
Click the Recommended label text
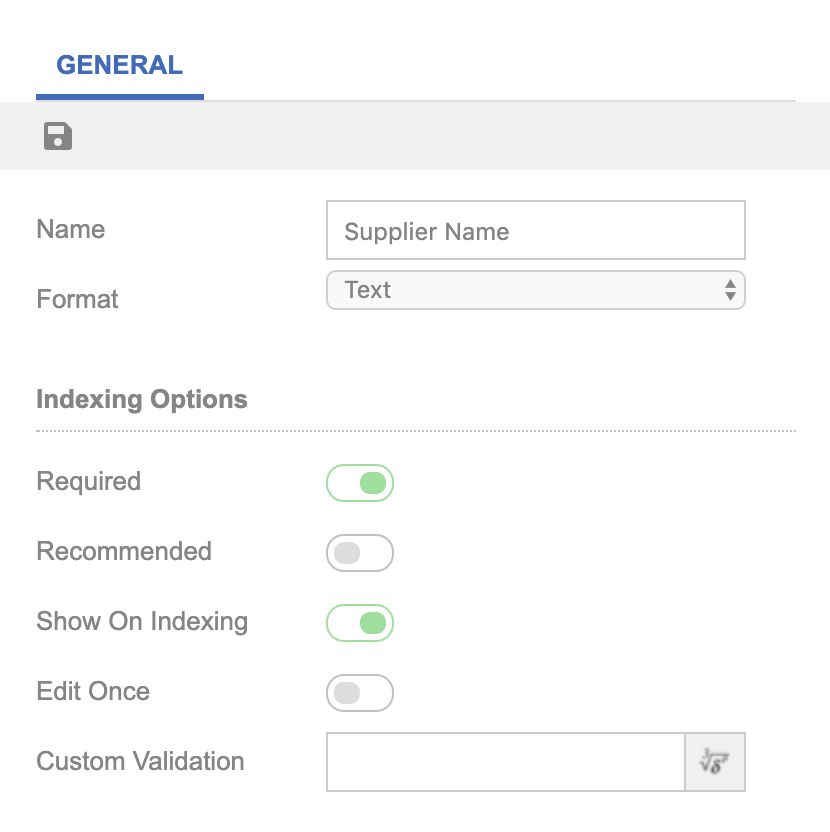click(x=124, y=552)
